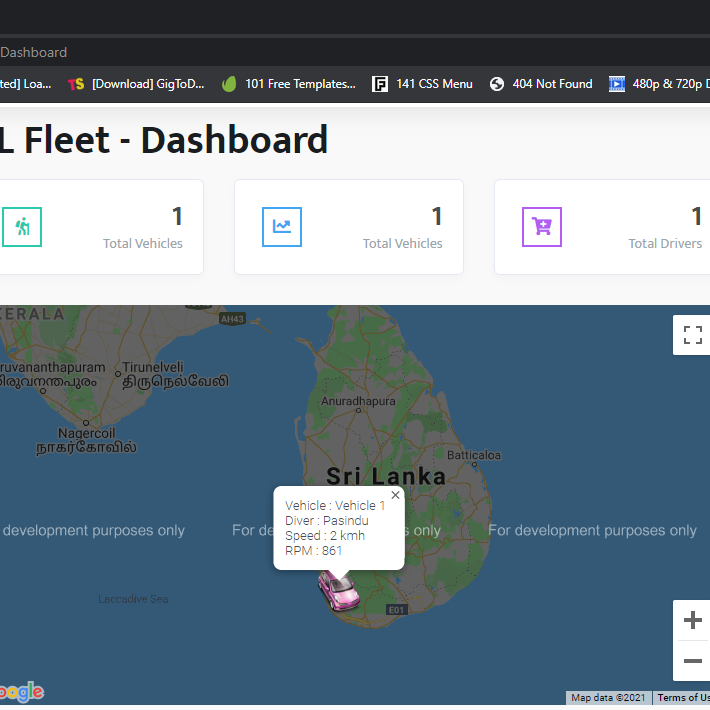The image size is (710, 710).
Task: Click the blue line chart card icon
Action: pyautogui.click(x=281, y=227)
